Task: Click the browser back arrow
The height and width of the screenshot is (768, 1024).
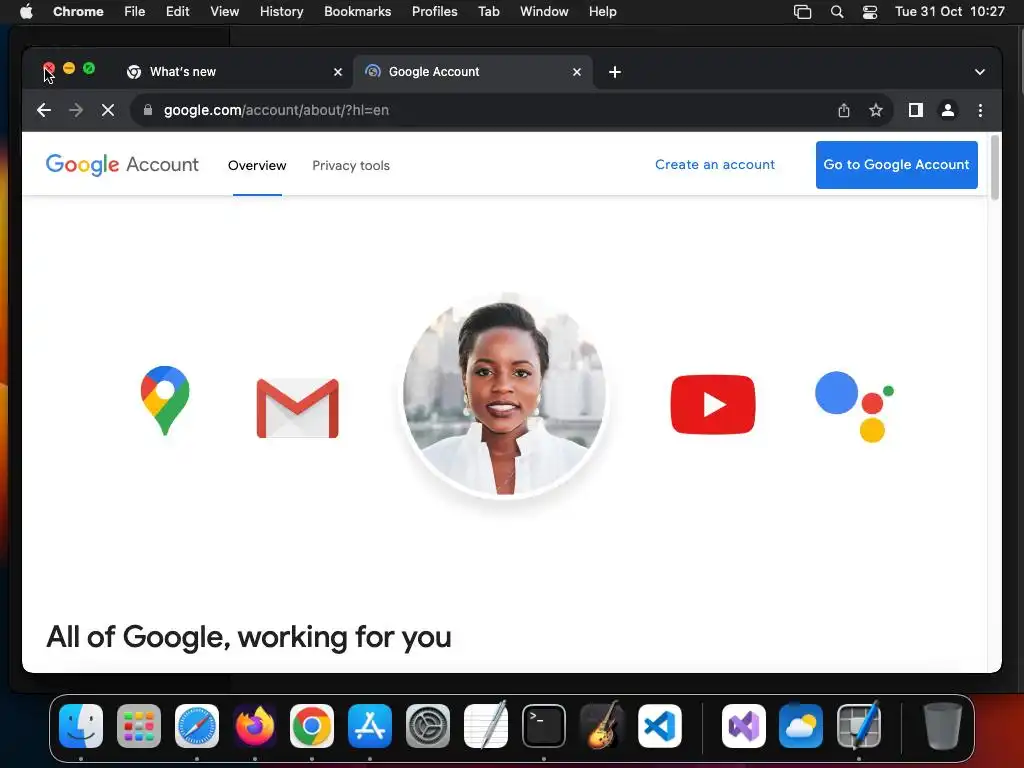Action: pyautogui.click(x=44, y=110)
